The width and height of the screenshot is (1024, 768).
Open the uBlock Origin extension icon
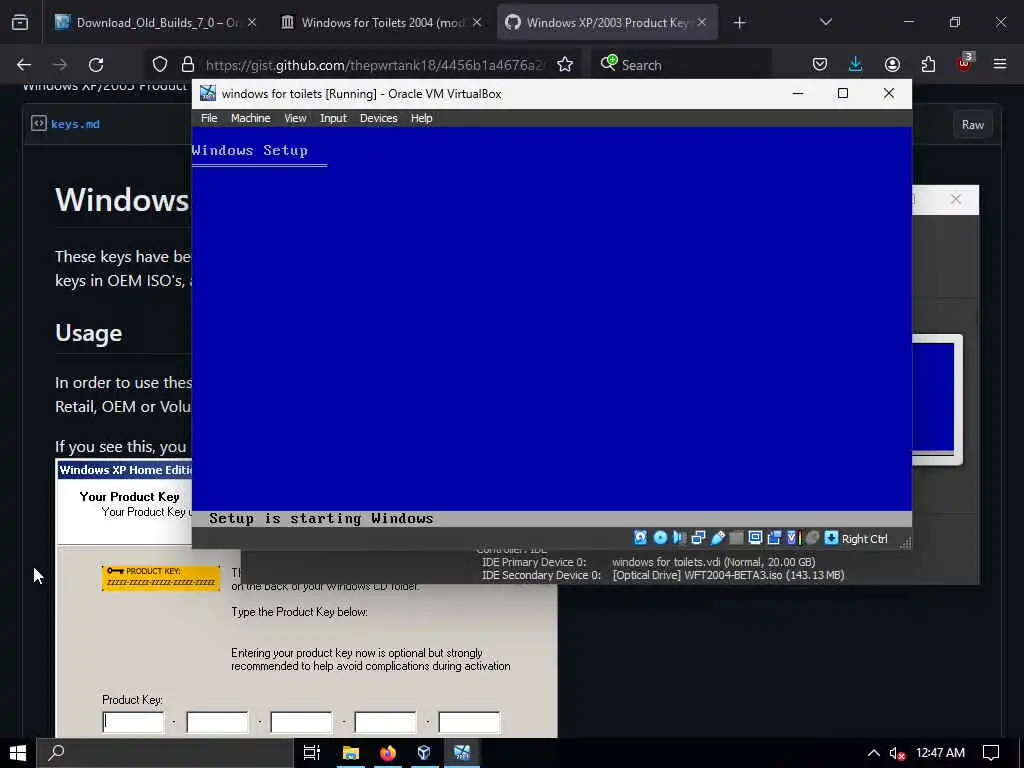click(x=965, y=63)
